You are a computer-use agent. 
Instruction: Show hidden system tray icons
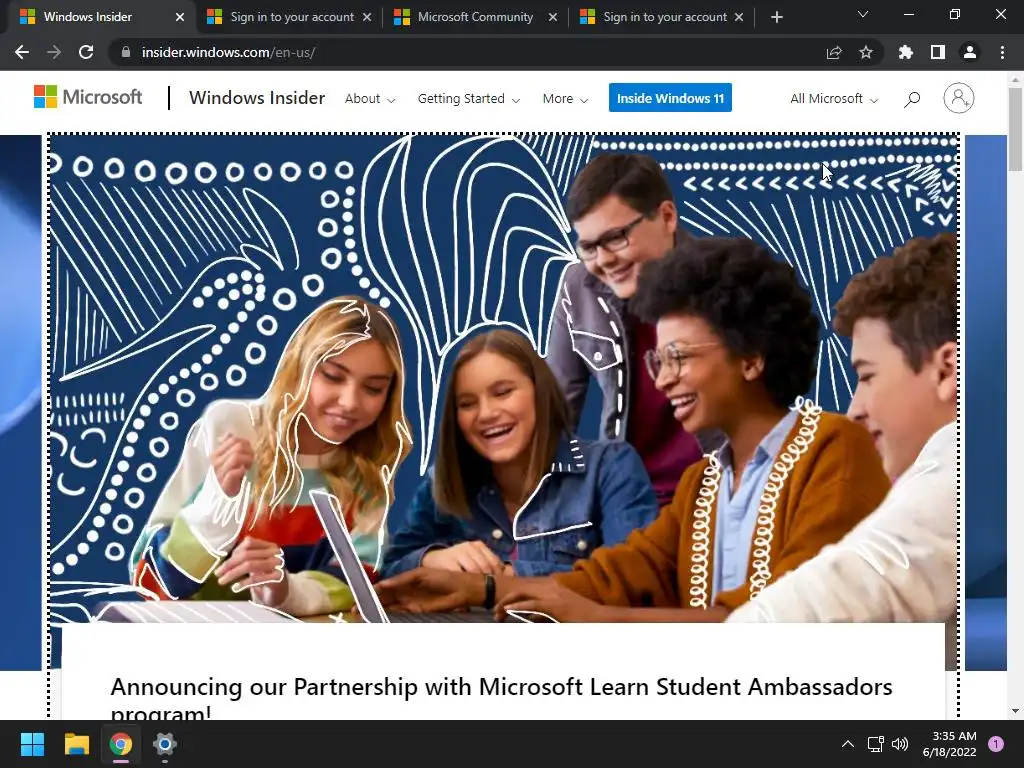pos(848,744)
